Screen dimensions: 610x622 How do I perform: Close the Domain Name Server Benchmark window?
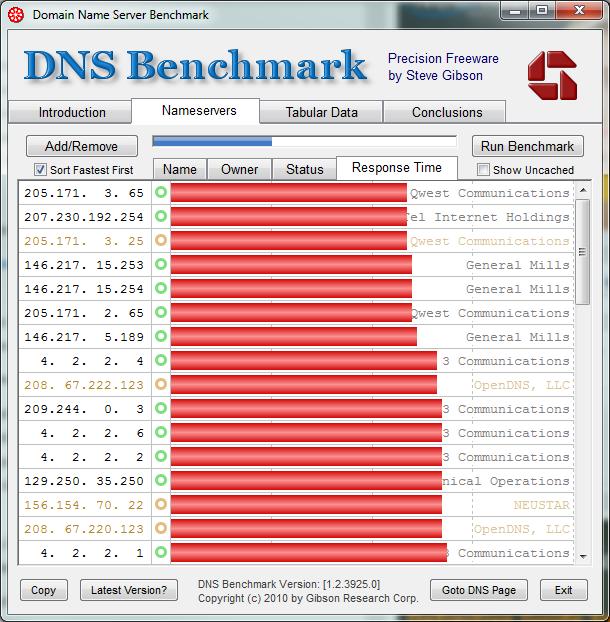[579, 10]
